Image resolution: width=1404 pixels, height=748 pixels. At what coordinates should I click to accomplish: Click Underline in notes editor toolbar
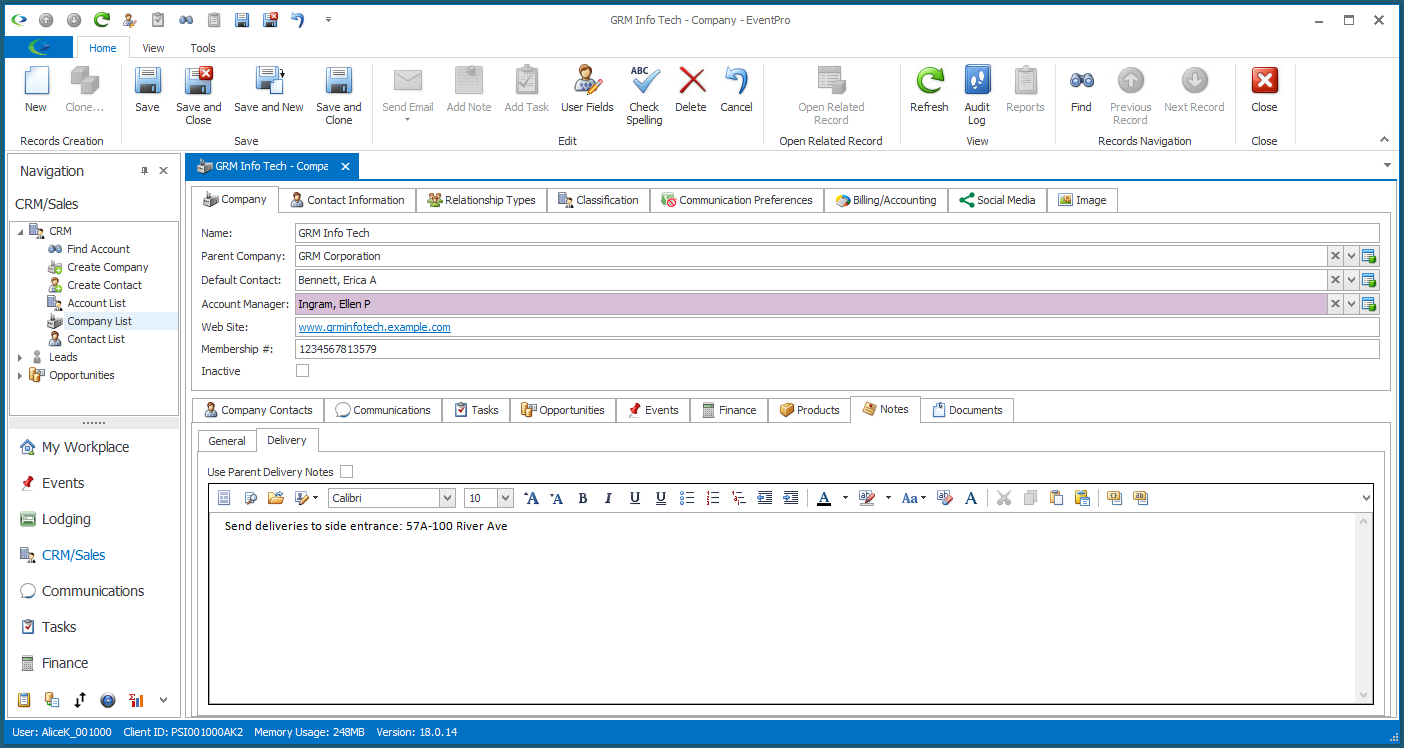click(x=634, y=498)
